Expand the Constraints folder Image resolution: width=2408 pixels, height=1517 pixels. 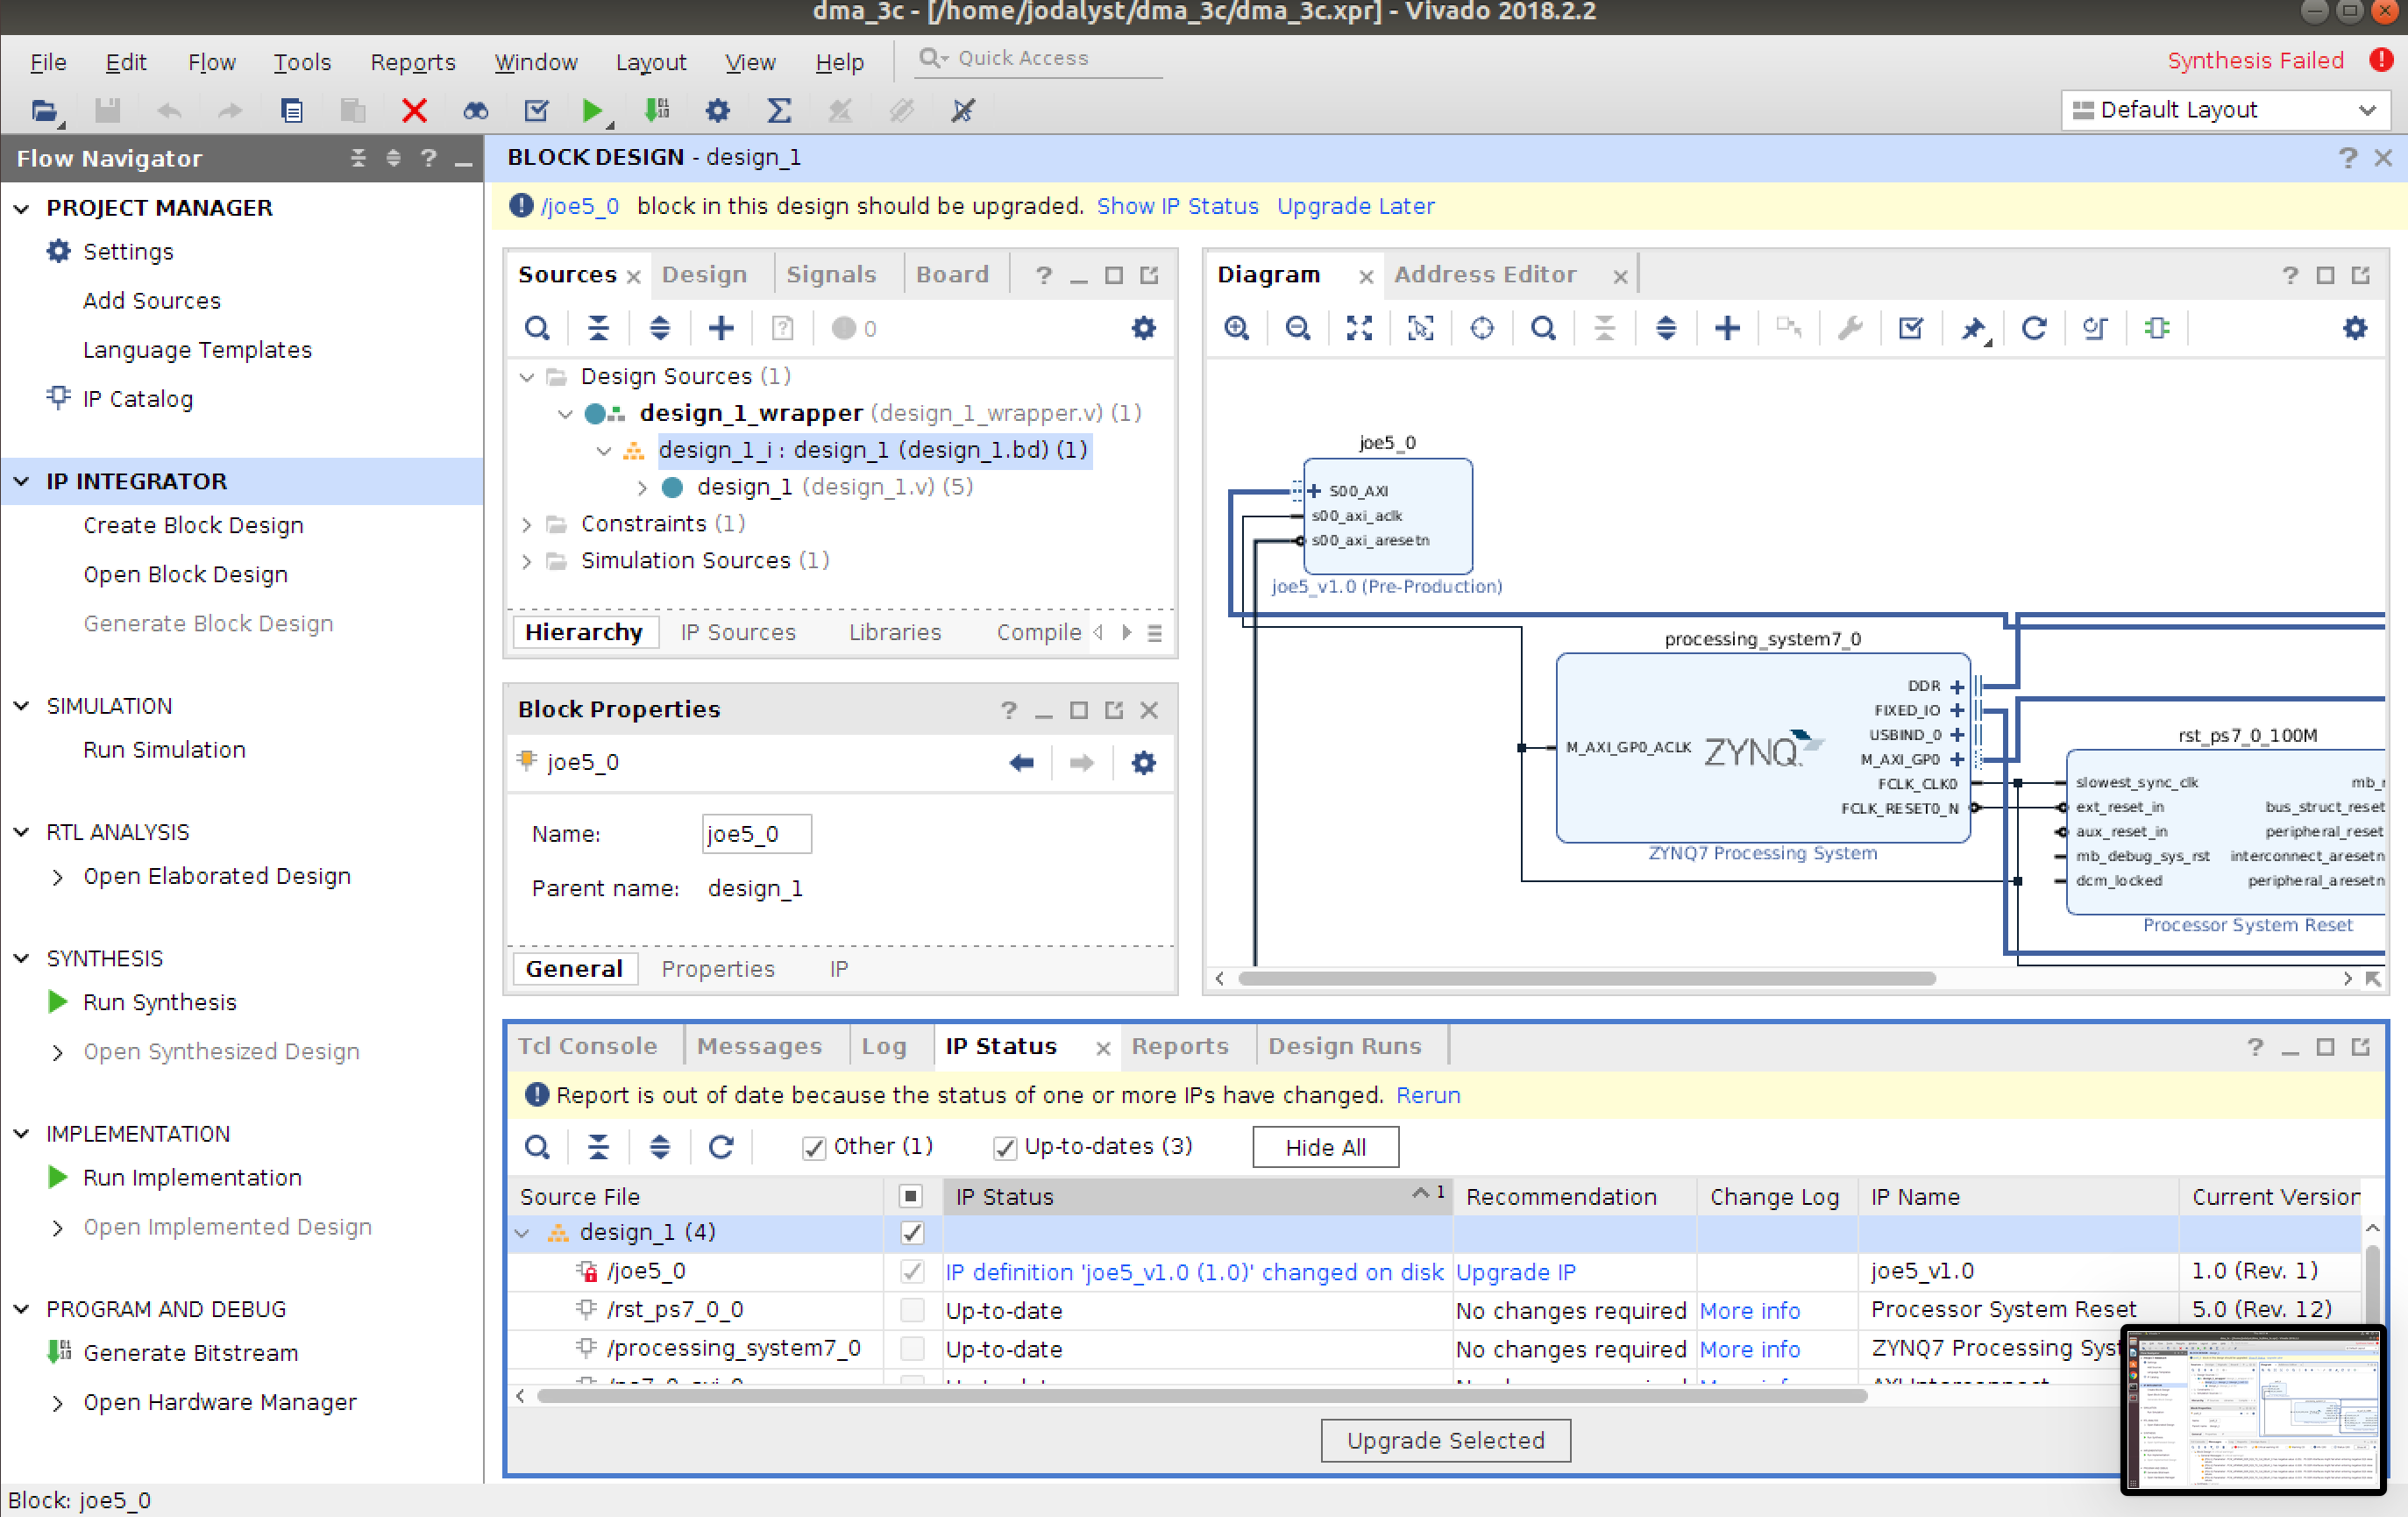(x=527, y=524)
